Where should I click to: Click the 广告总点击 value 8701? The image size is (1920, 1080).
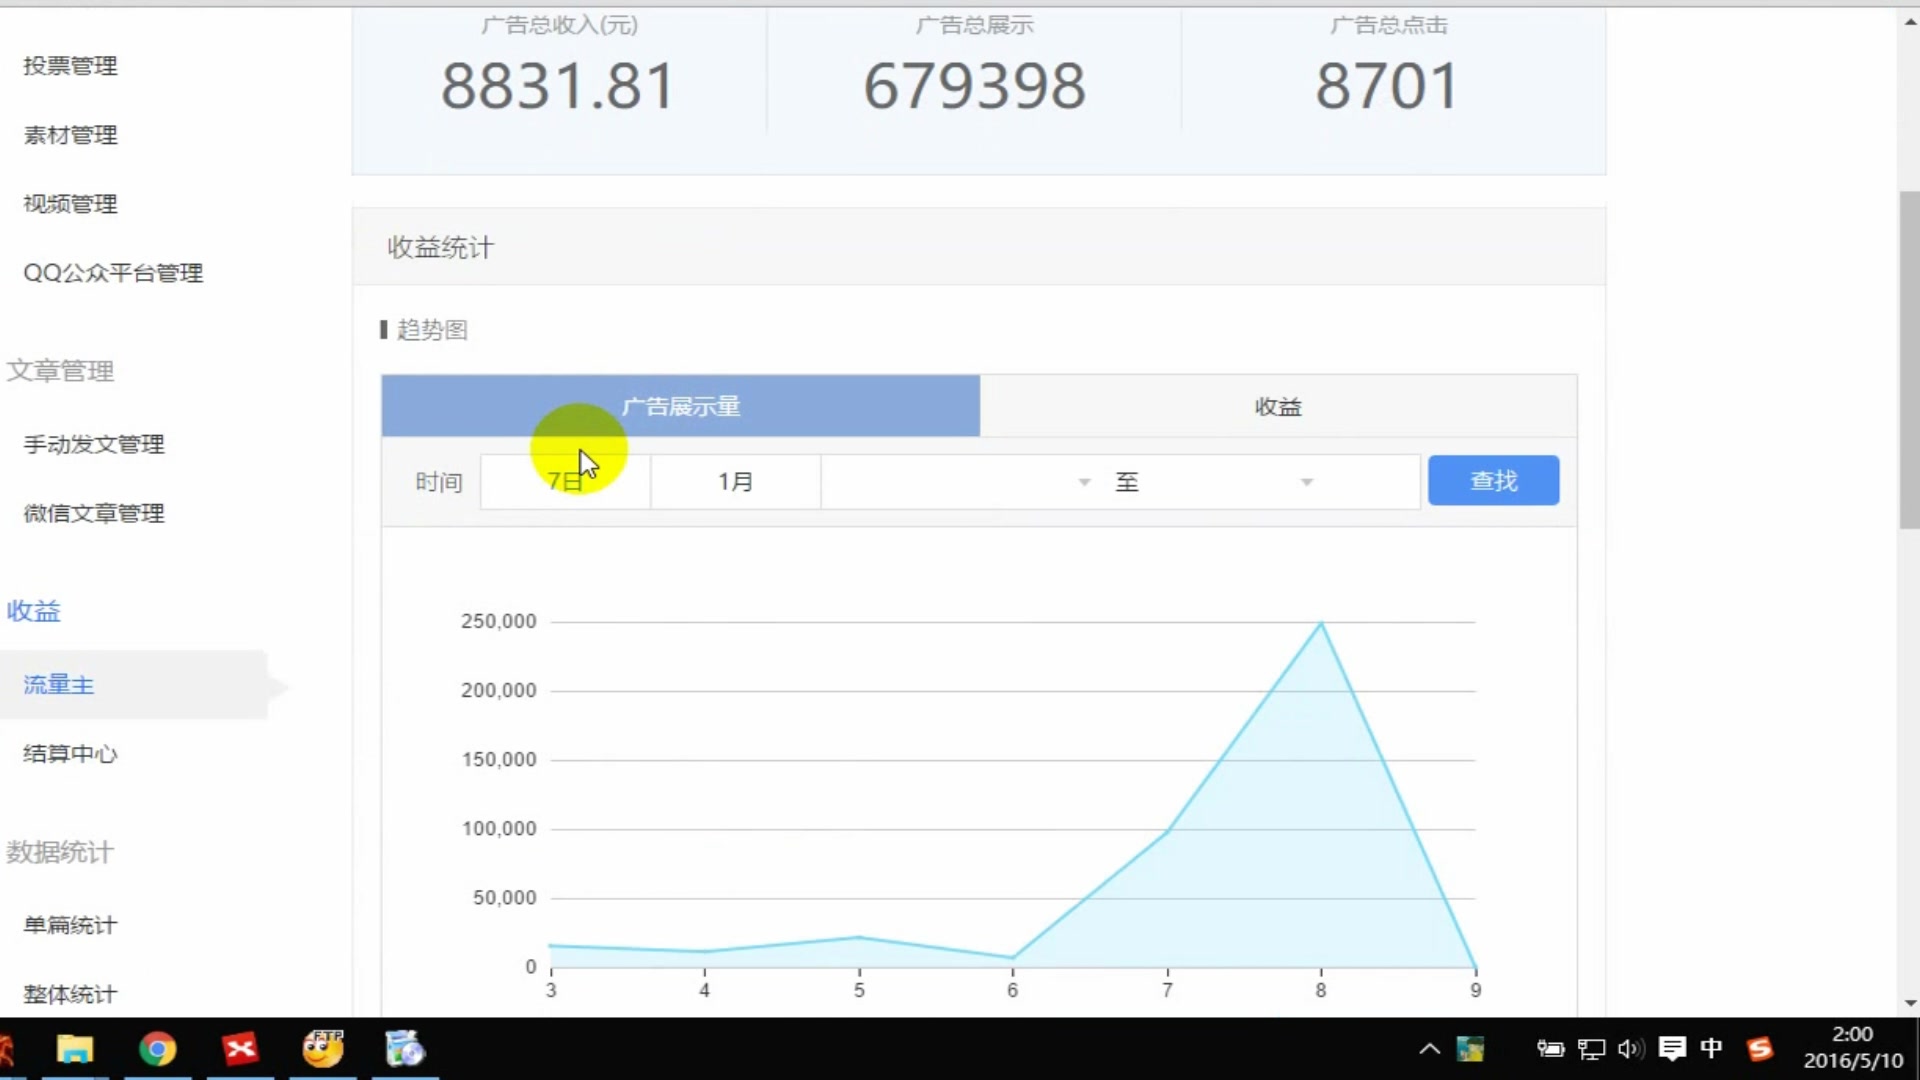coord(1388,86)
